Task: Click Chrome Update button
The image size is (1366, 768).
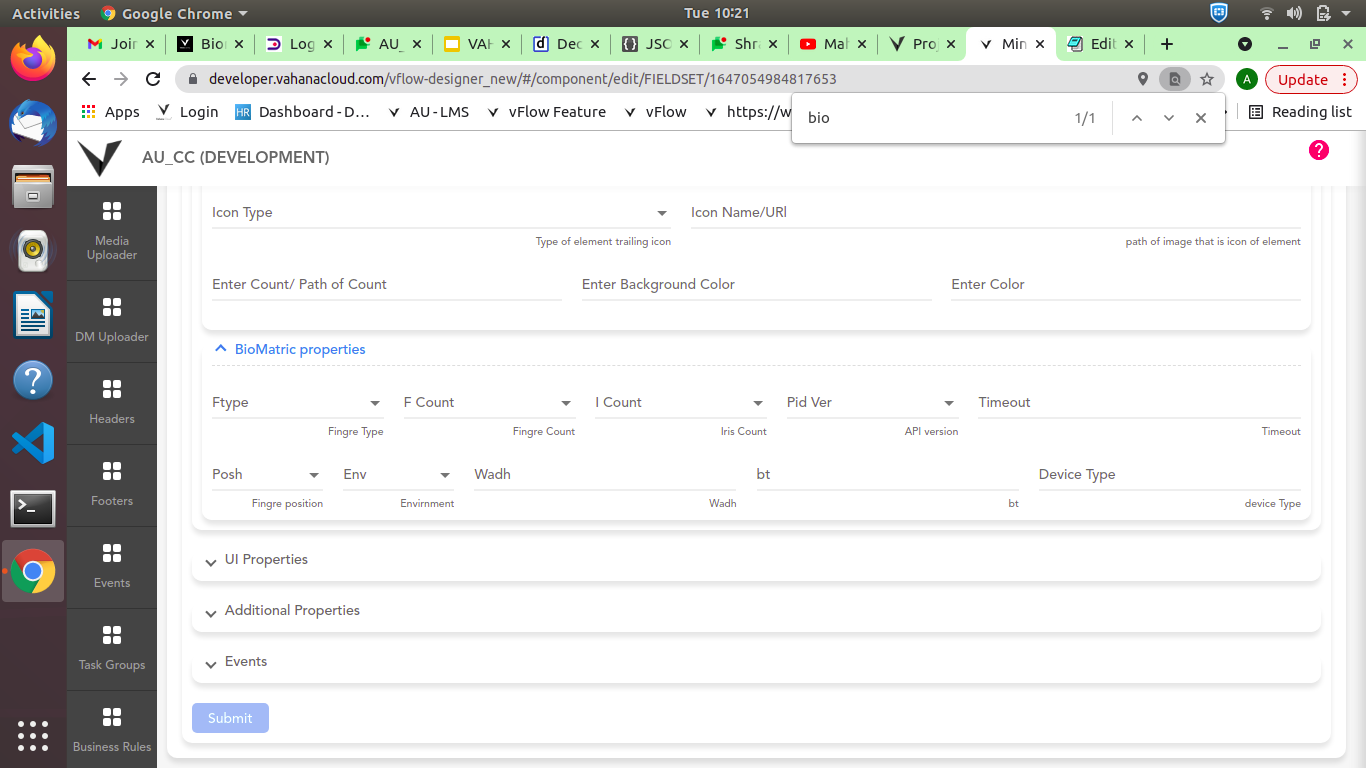Action: pos(1311,79)
